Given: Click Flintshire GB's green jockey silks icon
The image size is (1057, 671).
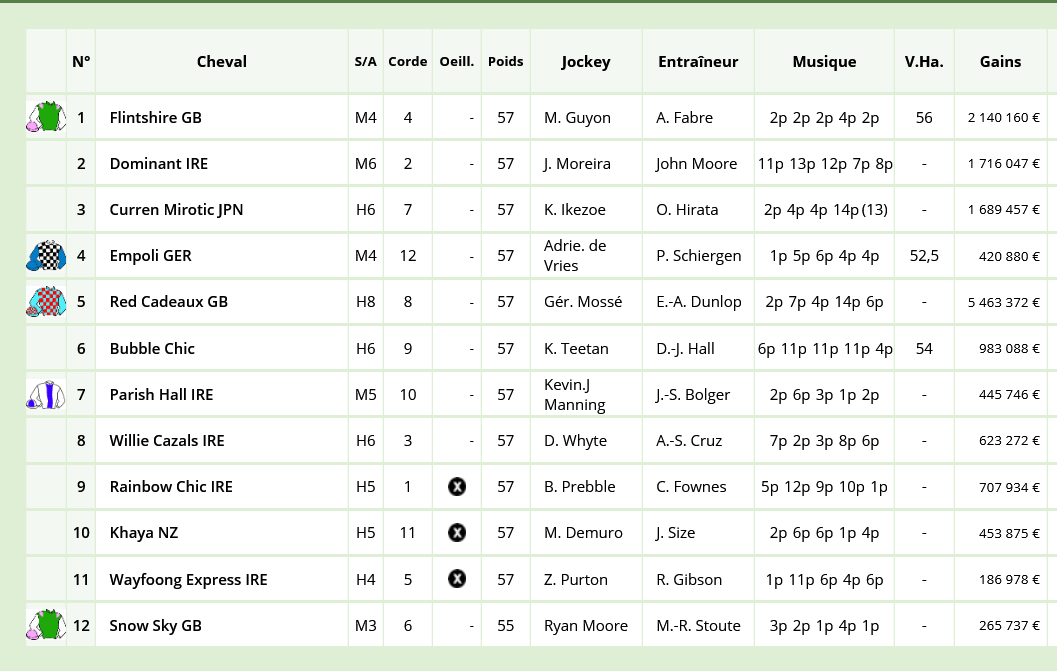Looking at the screenshot, I should (46, 117).
